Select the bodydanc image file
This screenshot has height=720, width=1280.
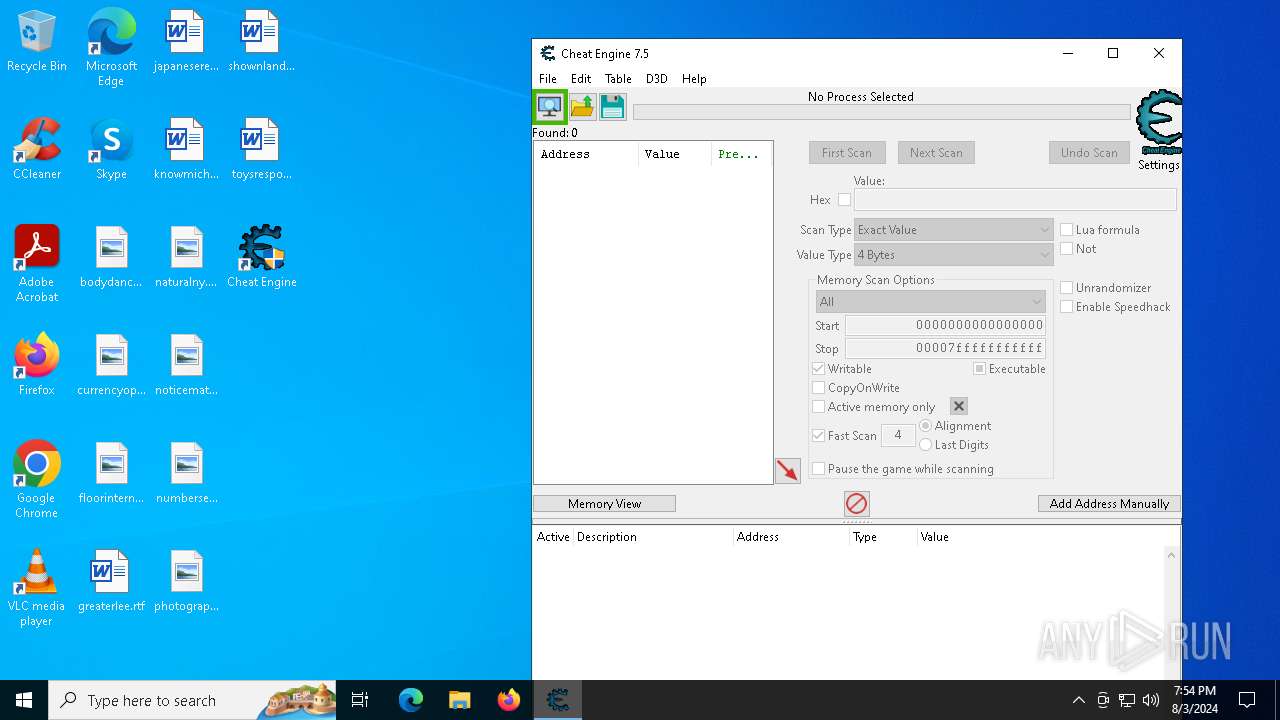point(111,257)
